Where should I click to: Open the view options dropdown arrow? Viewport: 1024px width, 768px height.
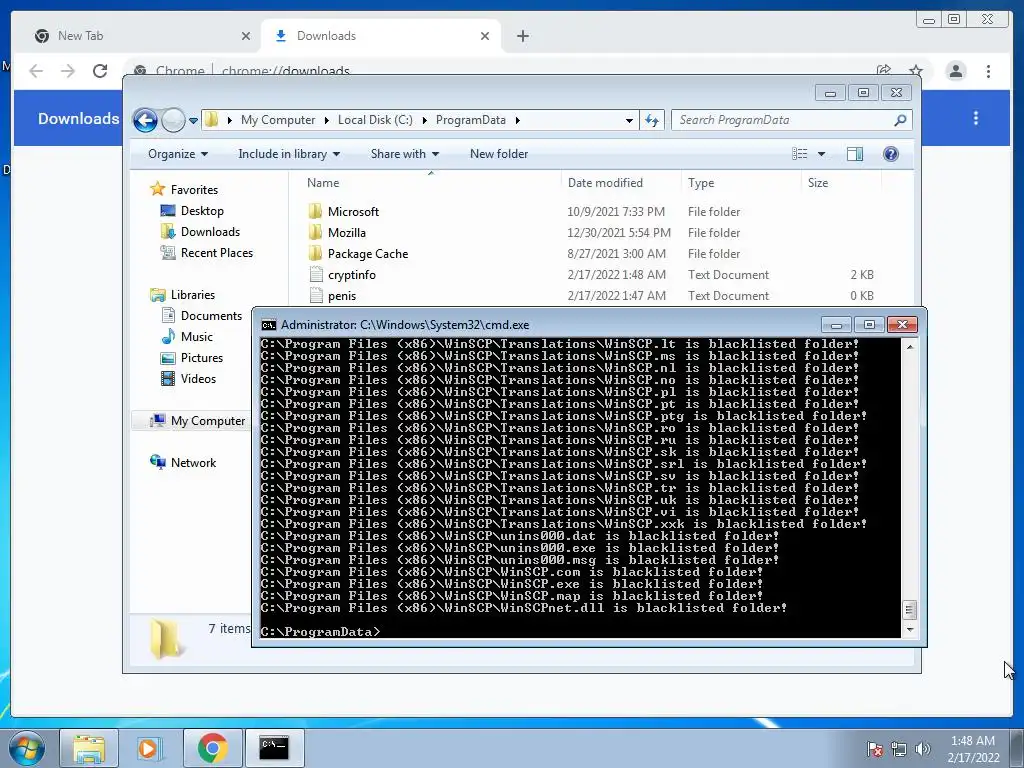click(x=822, y=154)
